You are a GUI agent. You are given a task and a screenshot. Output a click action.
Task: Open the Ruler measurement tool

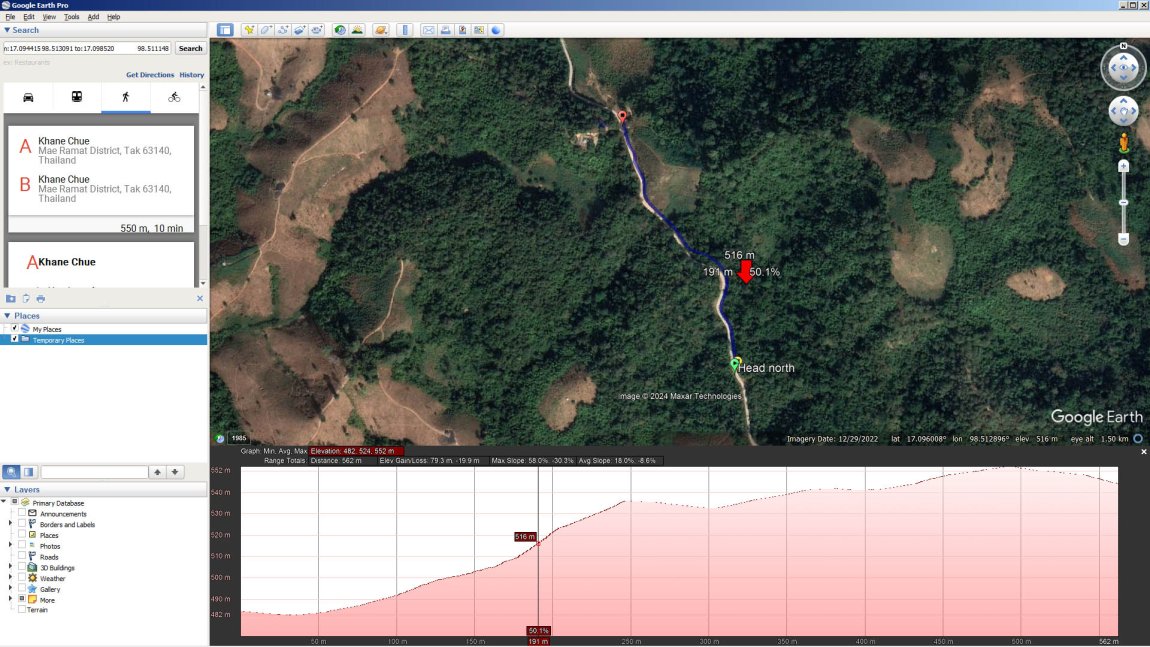(x=405, y=30)
